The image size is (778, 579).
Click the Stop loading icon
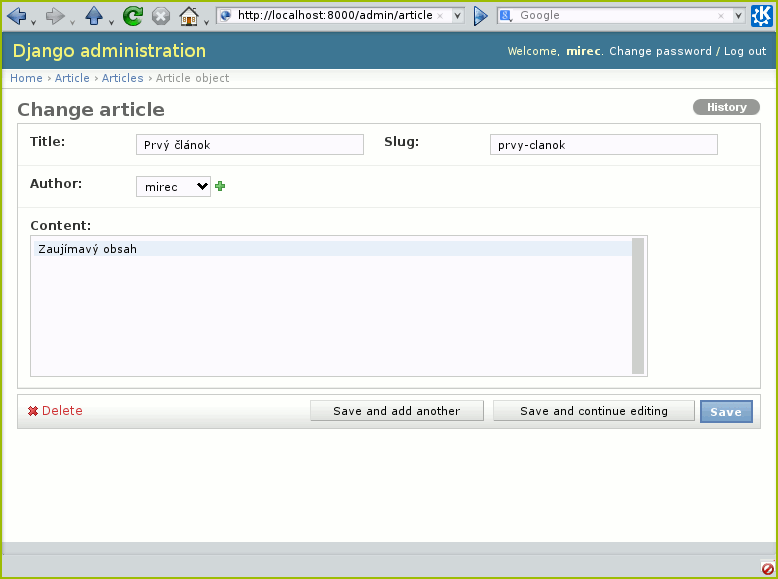point(161,16)
